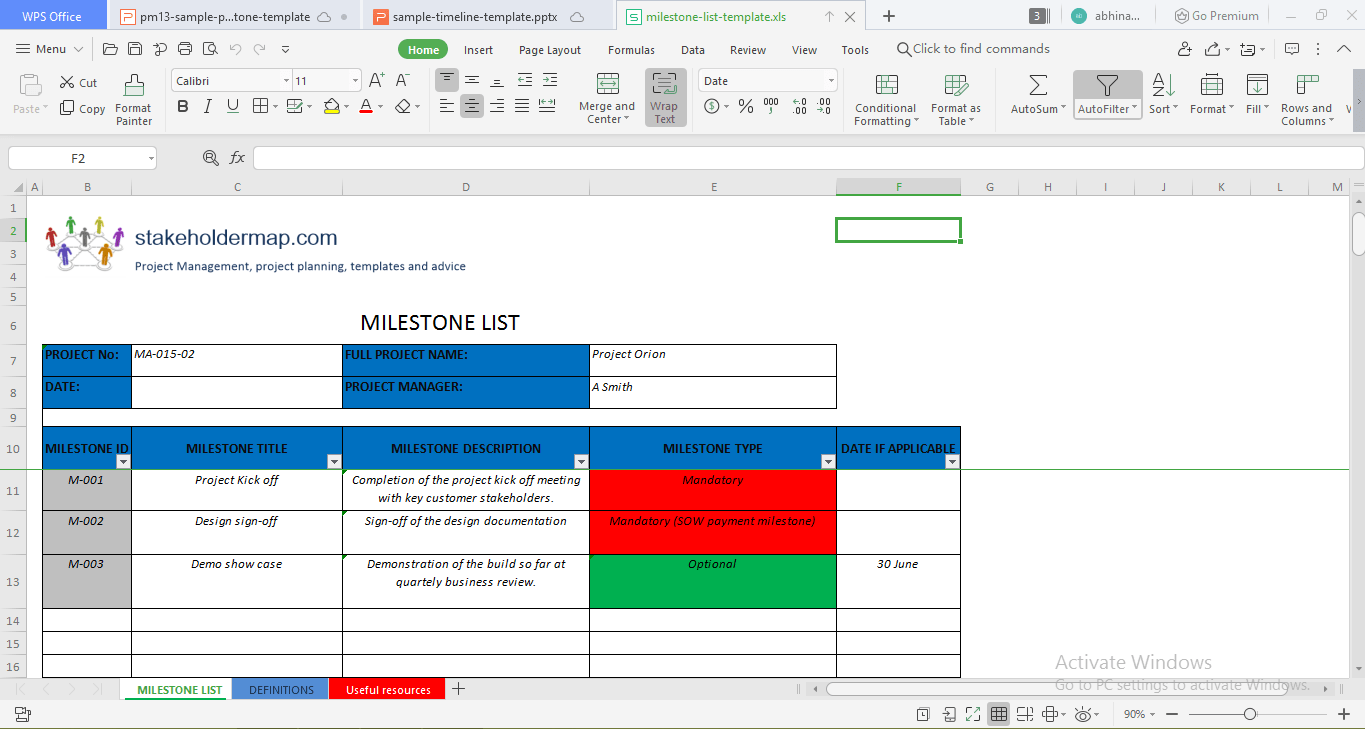The height and width of the screenshot is (729, 1365).
Task: Switch to the DEFINITIONS sheet tab
Action: [281, 690]
